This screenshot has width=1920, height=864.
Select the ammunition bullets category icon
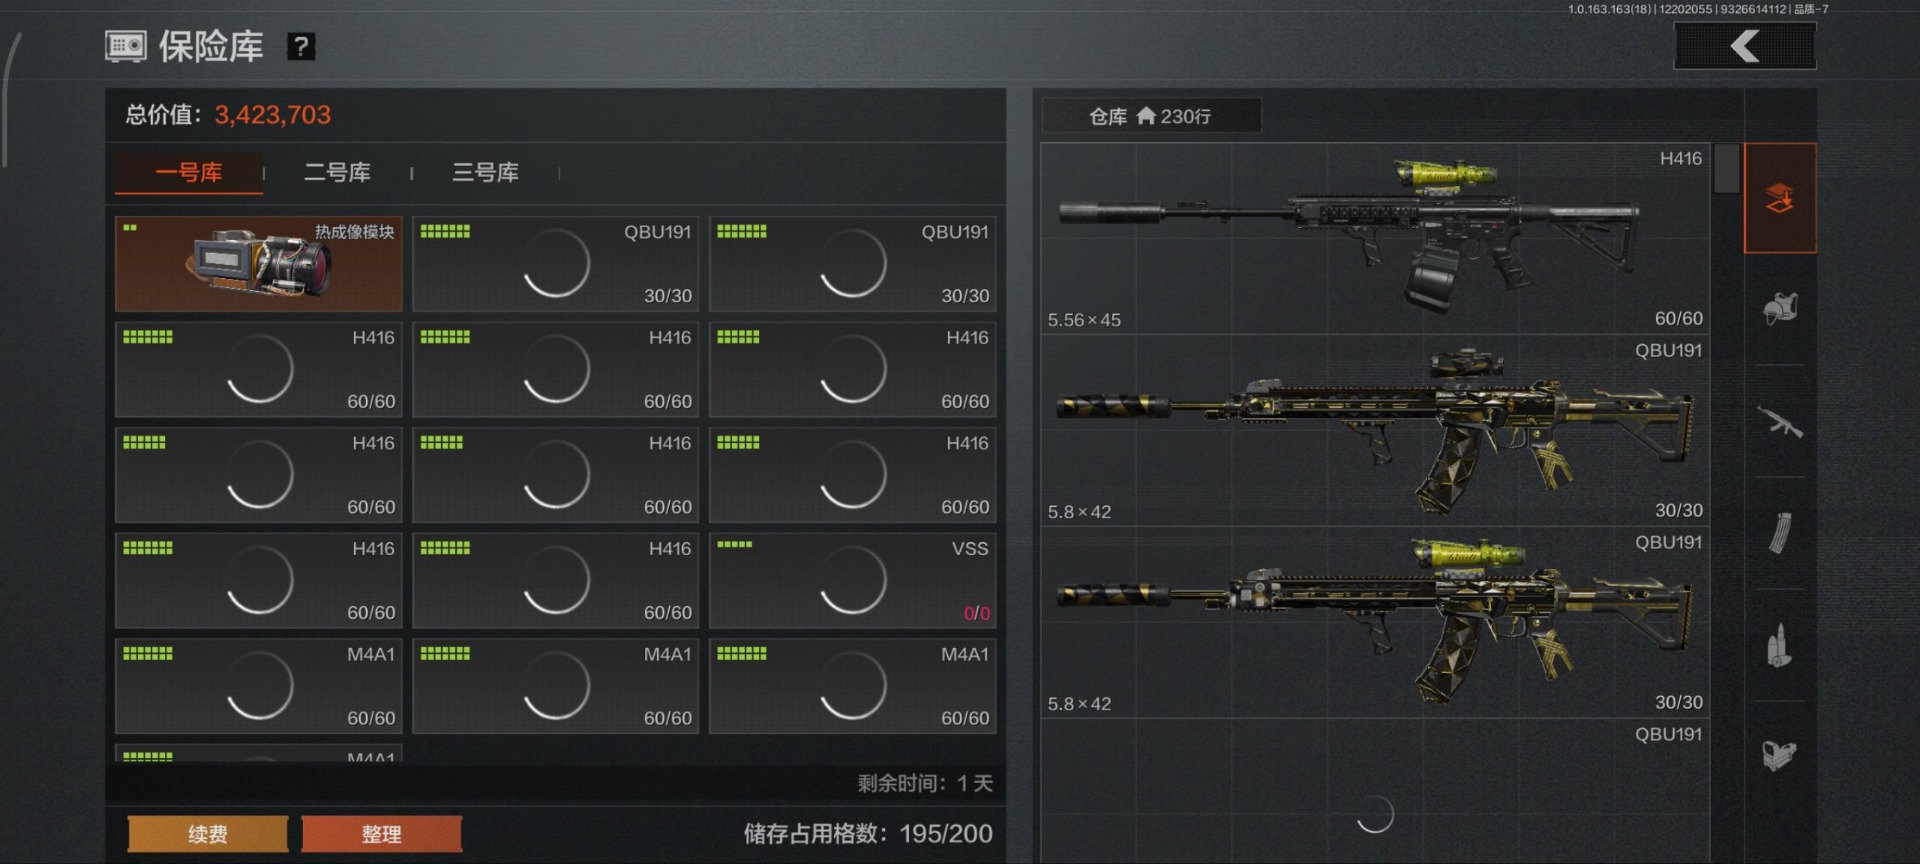[x=1779, y=646]
